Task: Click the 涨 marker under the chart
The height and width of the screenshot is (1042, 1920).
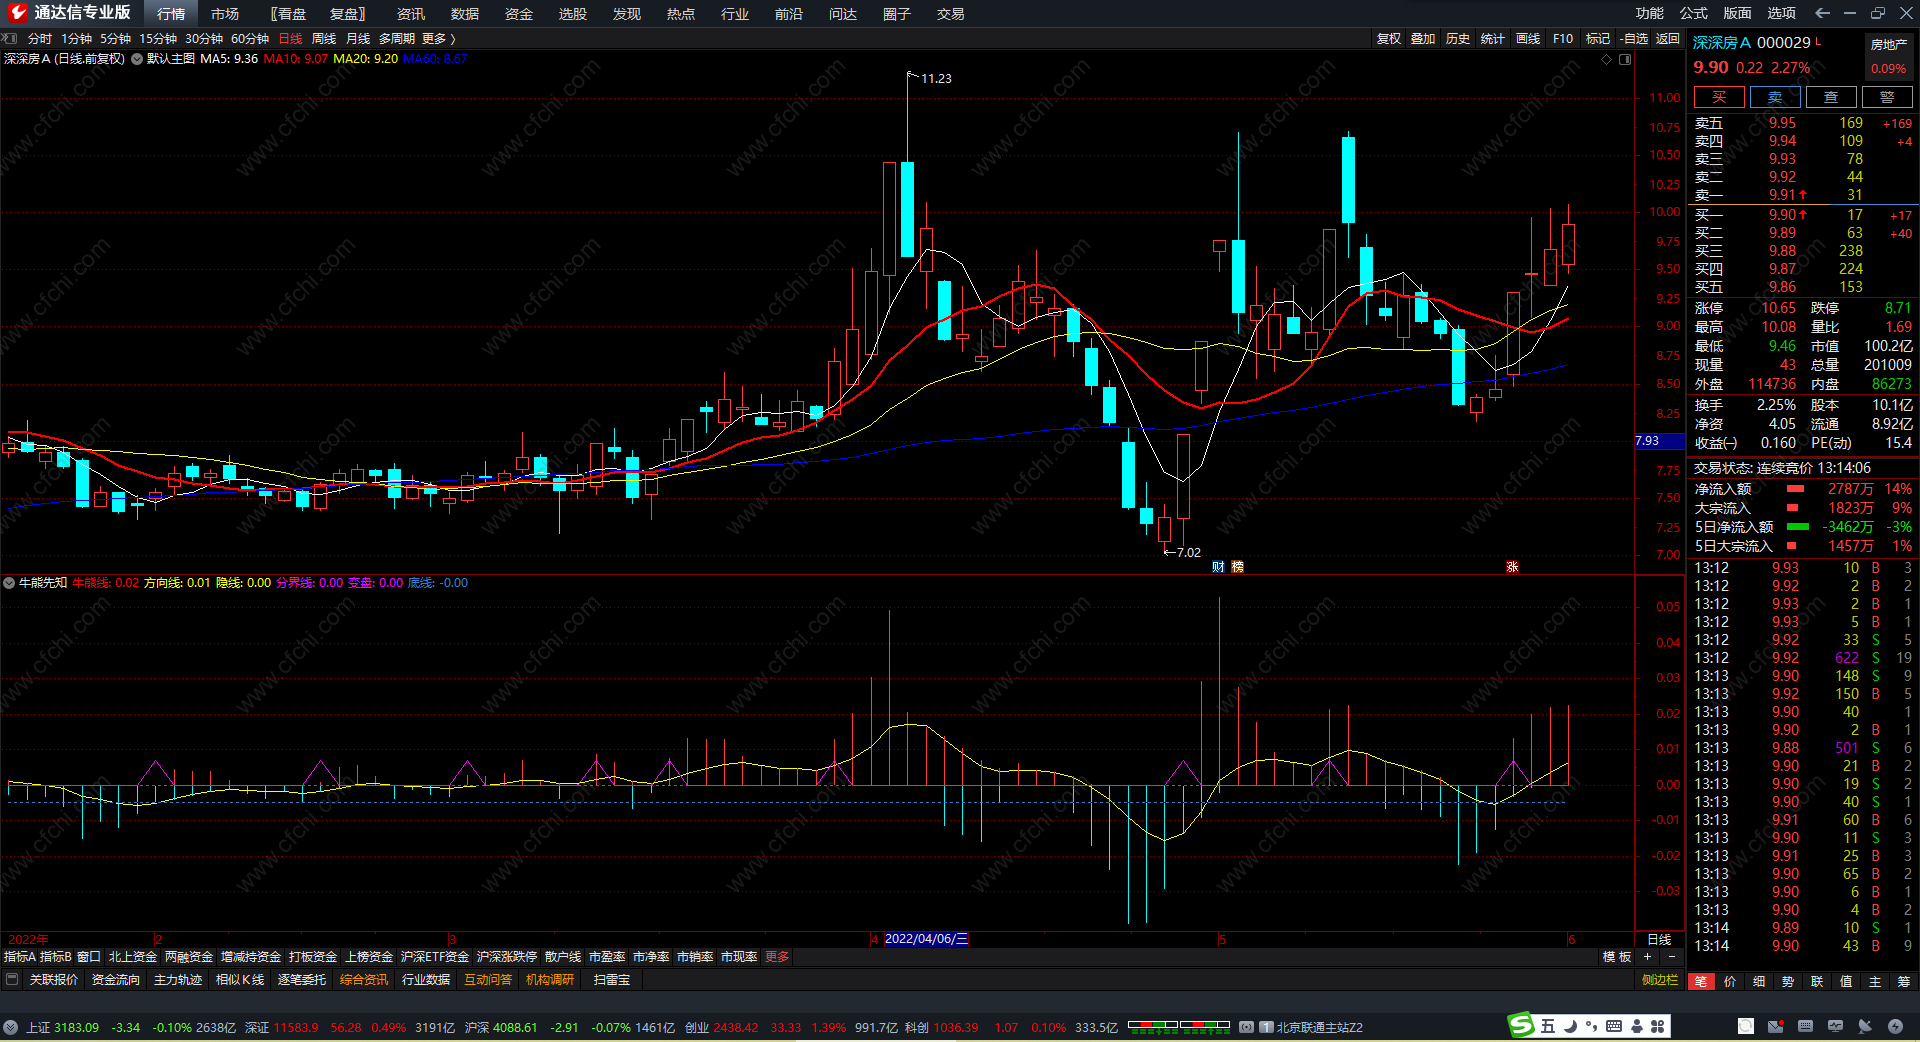Action: click(x=1512, y=567)
